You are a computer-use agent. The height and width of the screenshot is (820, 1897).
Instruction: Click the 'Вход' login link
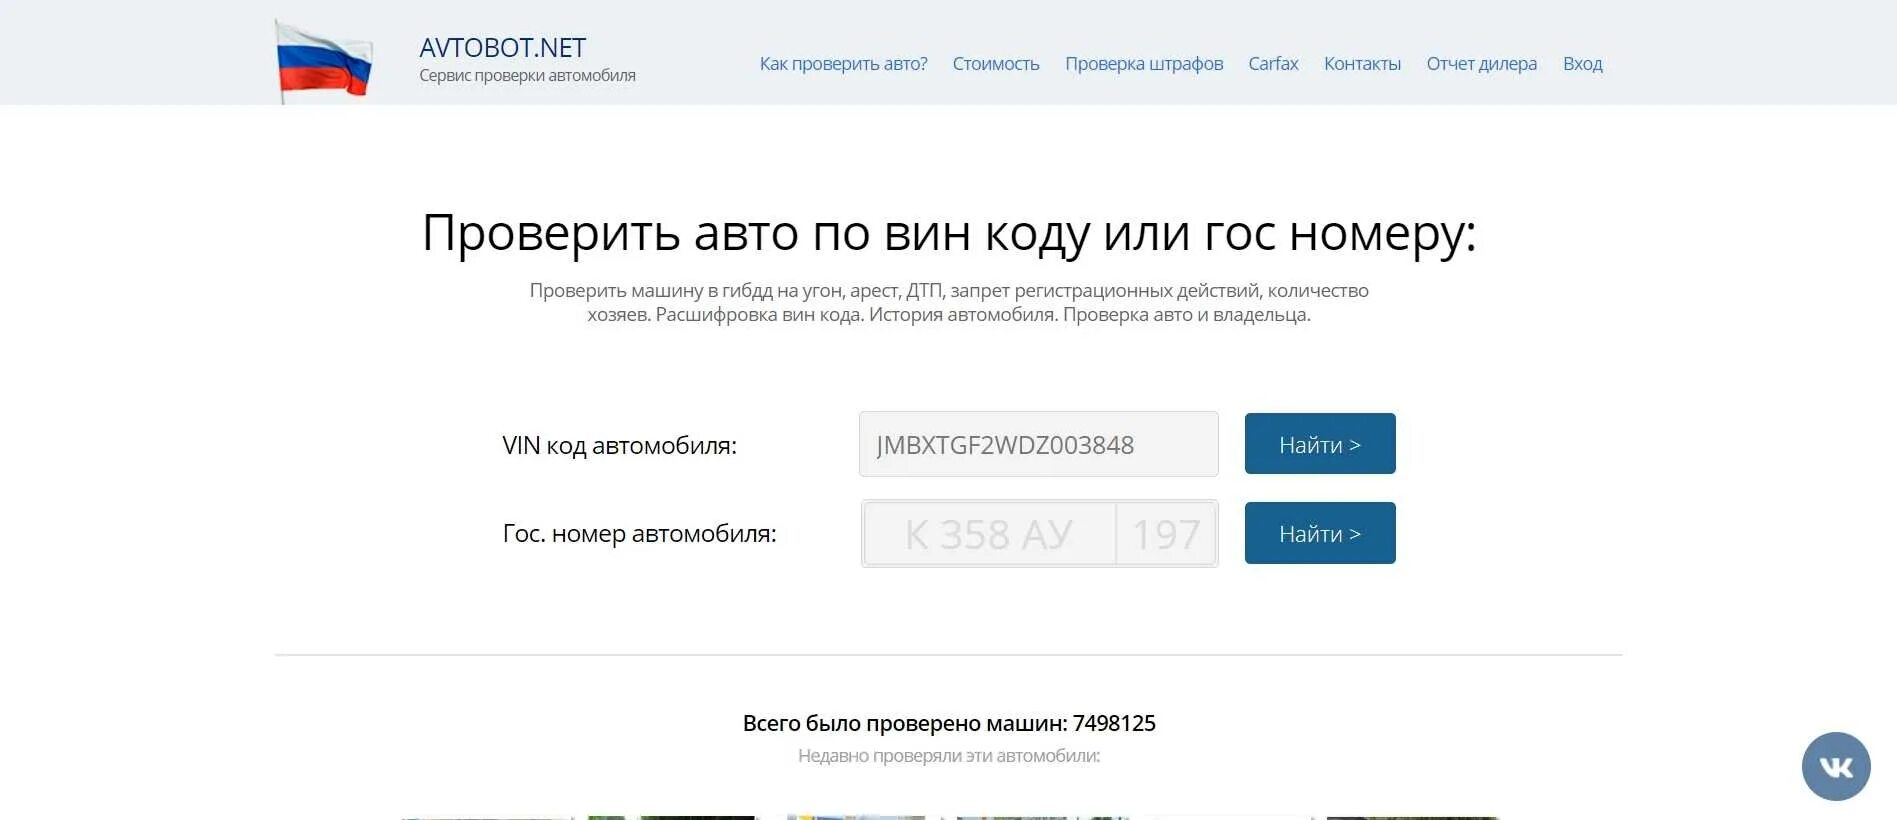click(x=1582, y=64)
